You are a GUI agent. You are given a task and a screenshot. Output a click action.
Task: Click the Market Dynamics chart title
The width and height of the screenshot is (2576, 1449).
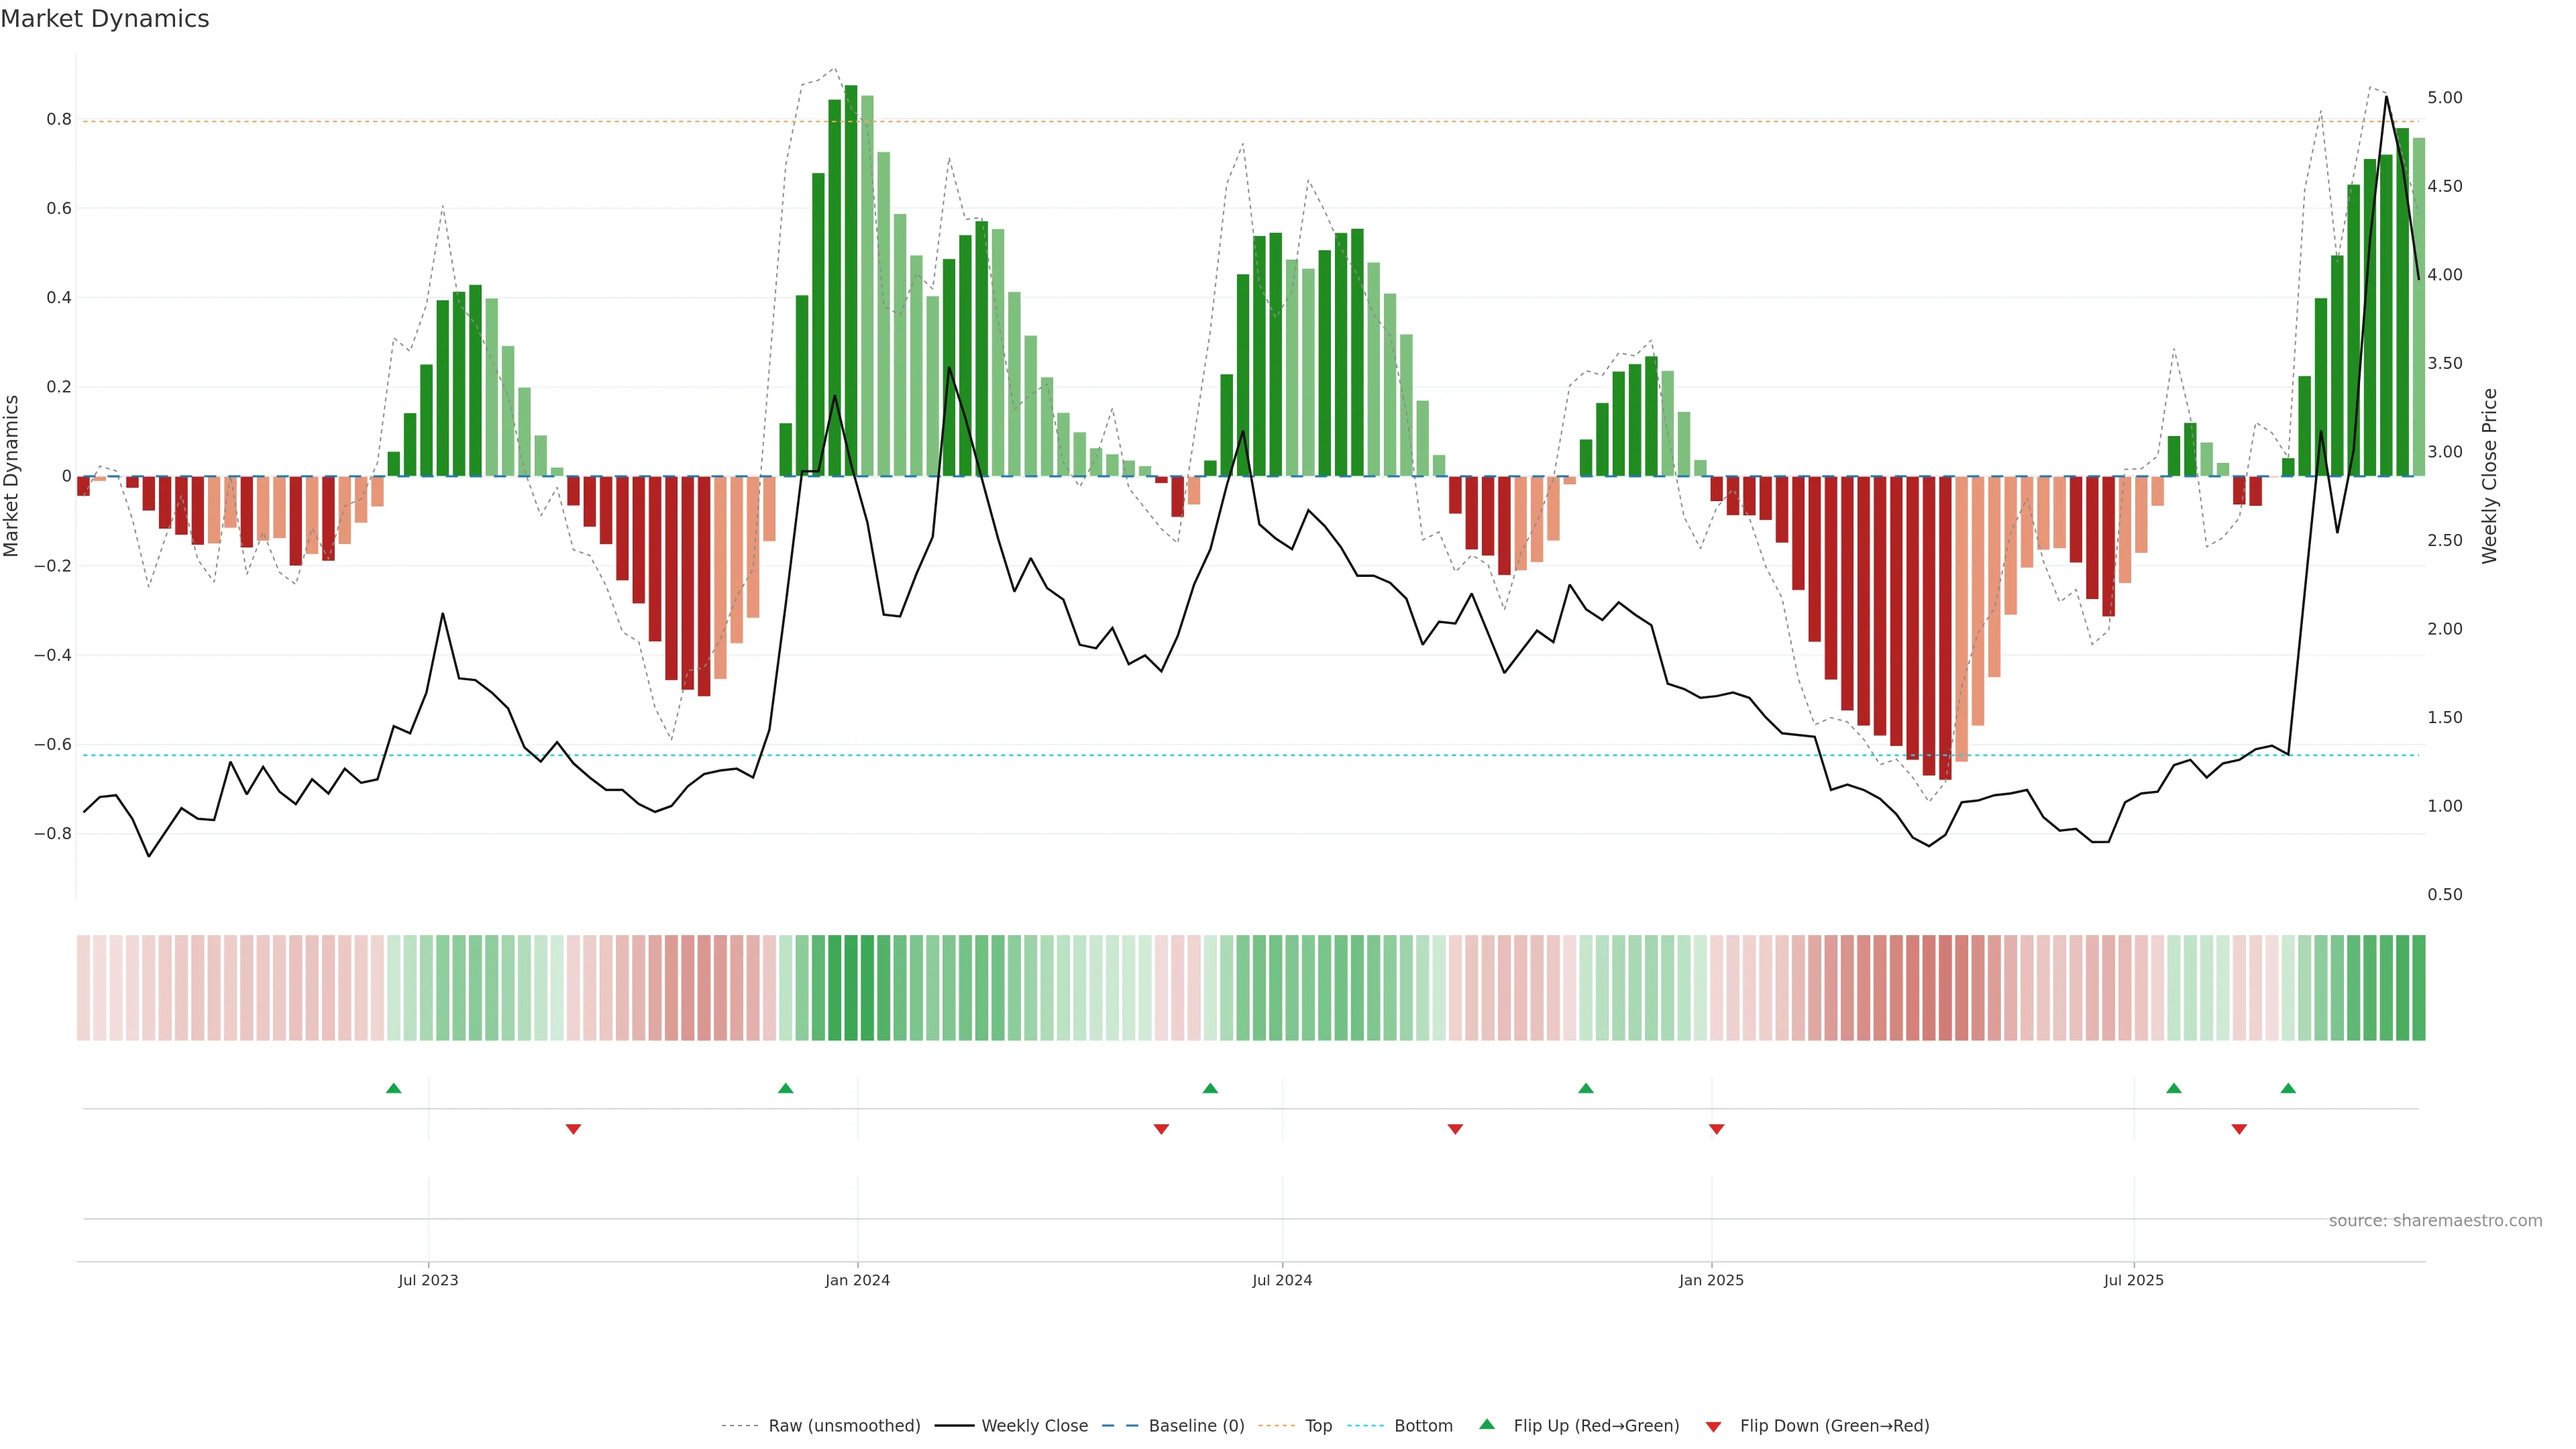(x=105, y=19)
